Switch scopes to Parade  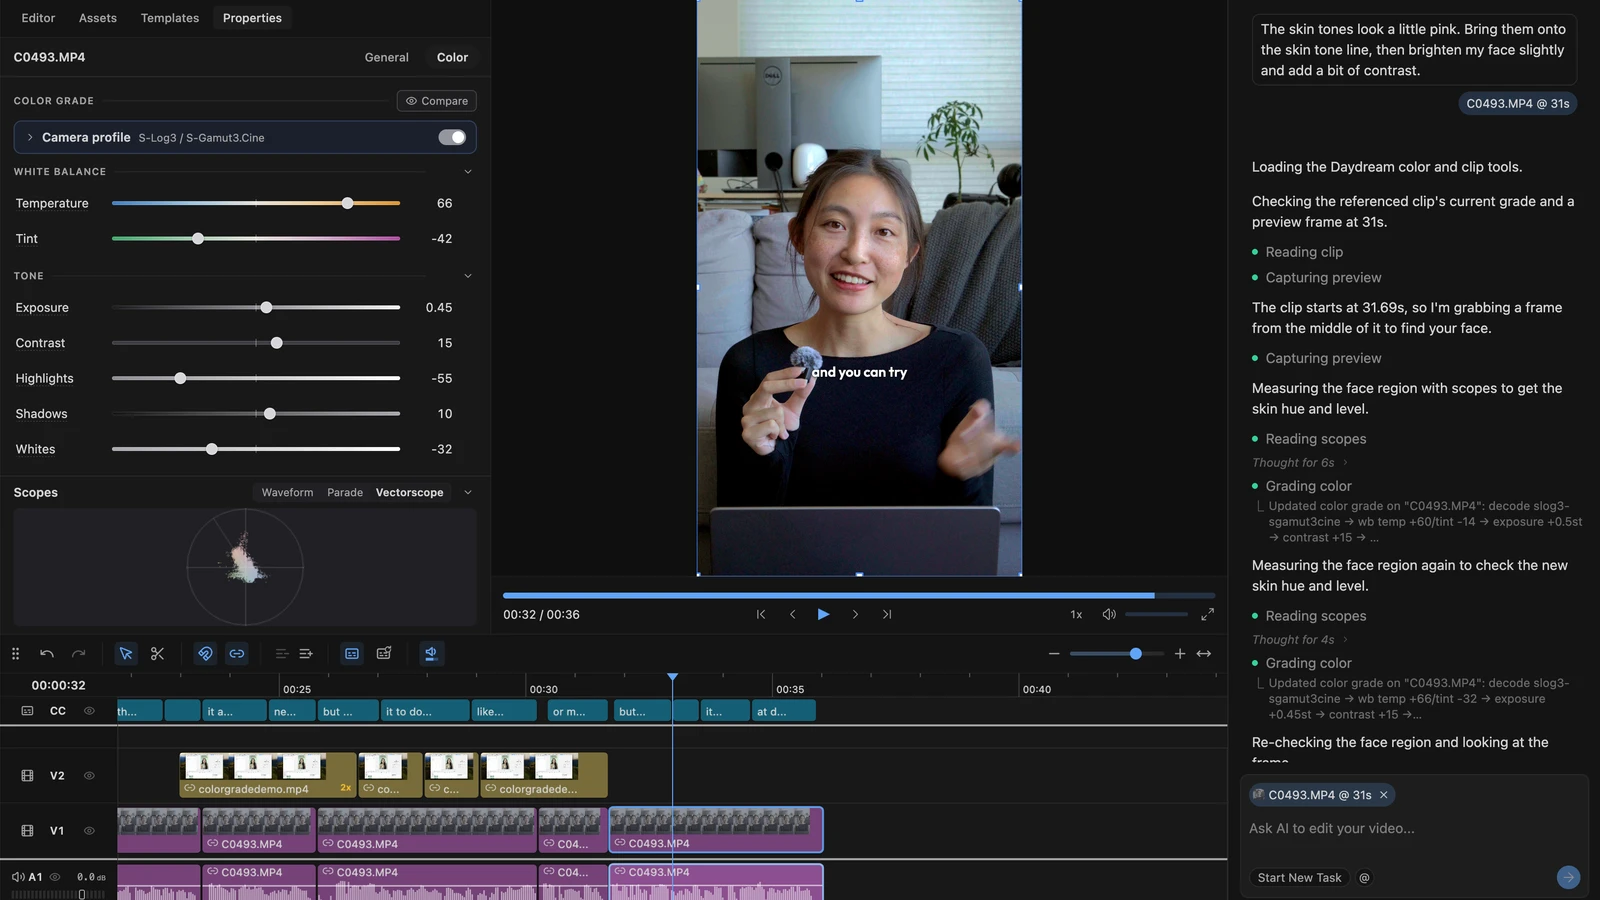345,492
